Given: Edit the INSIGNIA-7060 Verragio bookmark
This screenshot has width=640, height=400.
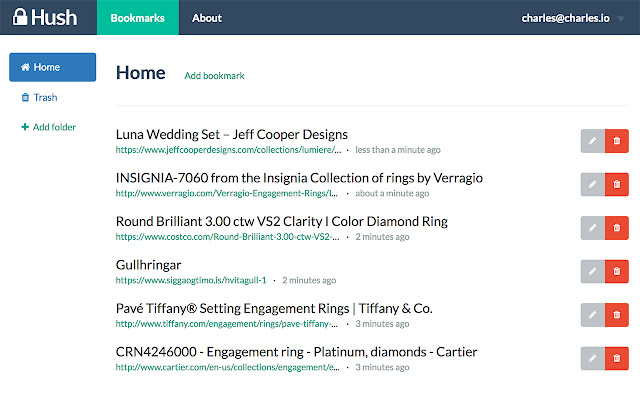Looking at the screenshot, I should click(x=592, y=185).
